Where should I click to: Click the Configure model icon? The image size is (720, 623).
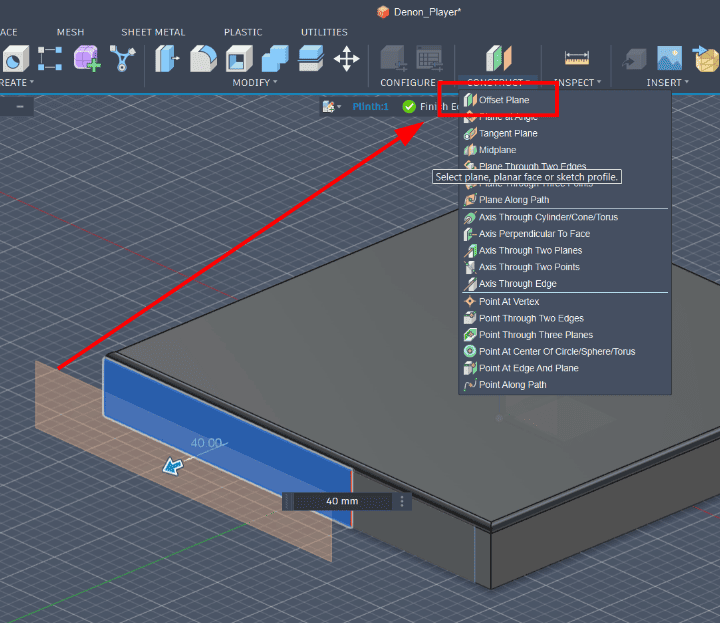pos(394,58)
